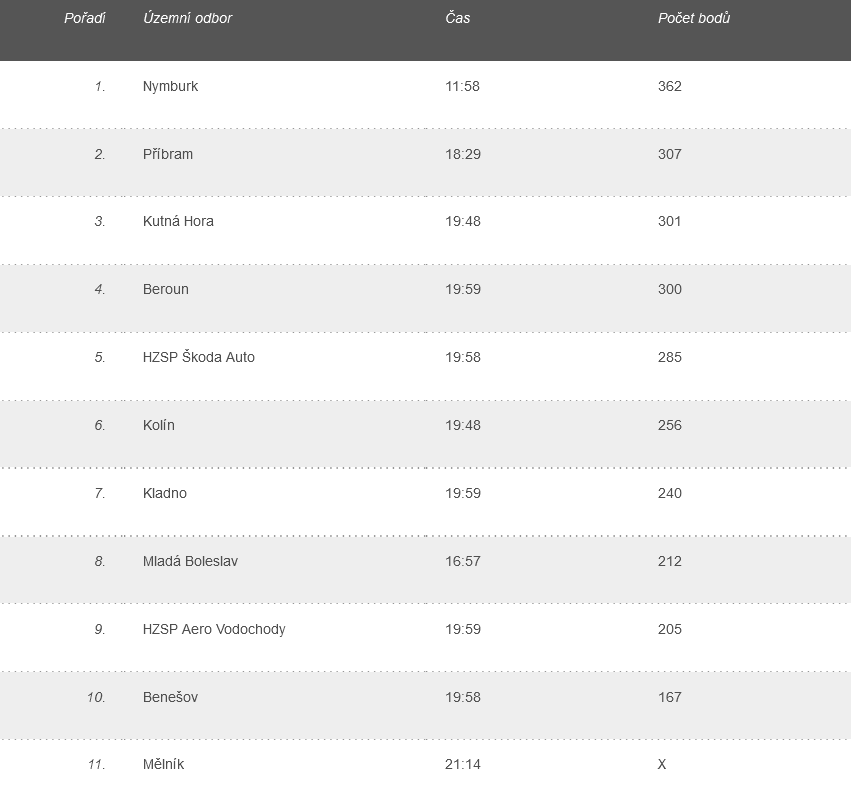Click the Kutná Hora entry
This screenshot has width=851, height=803.
click(178, 221)
